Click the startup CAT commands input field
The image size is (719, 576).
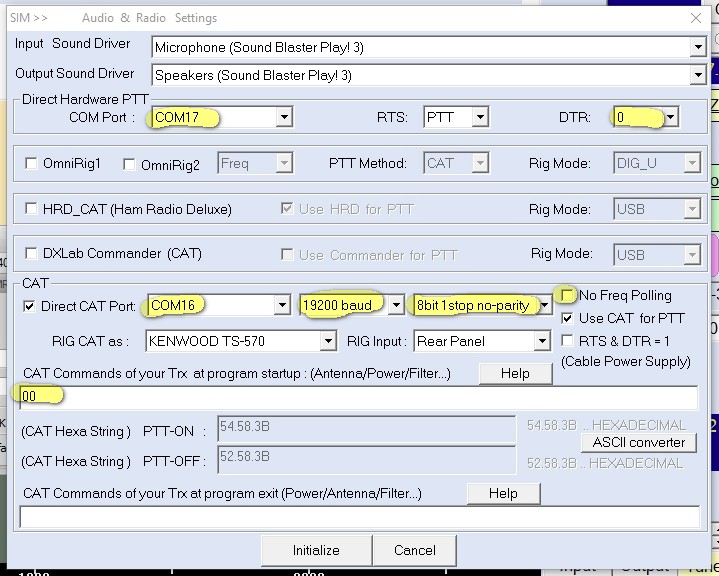point(360,397)
